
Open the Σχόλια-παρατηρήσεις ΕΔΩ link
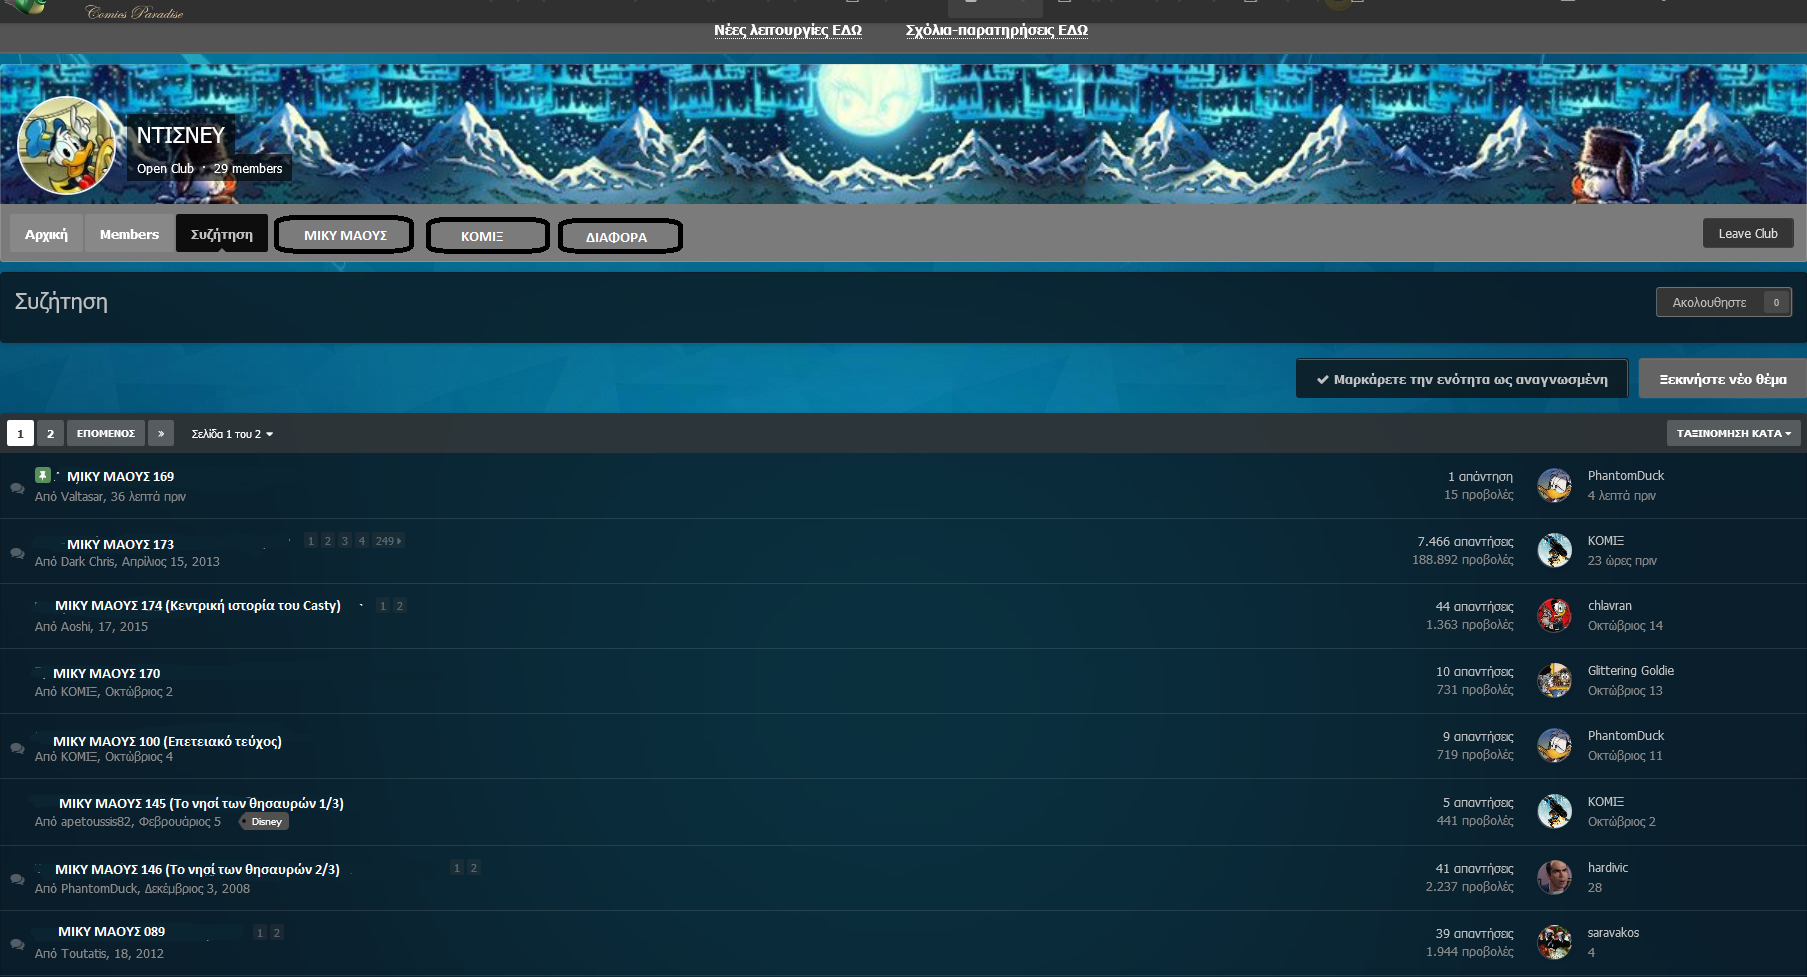[x=997, y=30]
